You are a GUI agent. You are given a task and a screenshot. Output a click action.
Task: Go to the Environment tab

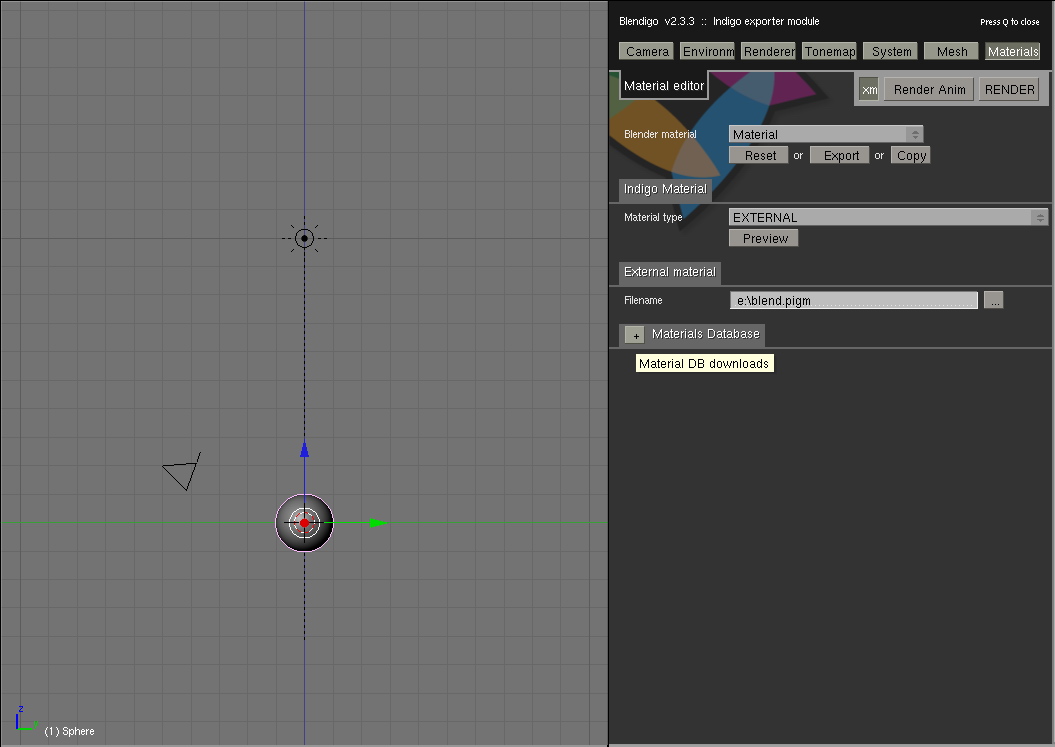(708, 51)
